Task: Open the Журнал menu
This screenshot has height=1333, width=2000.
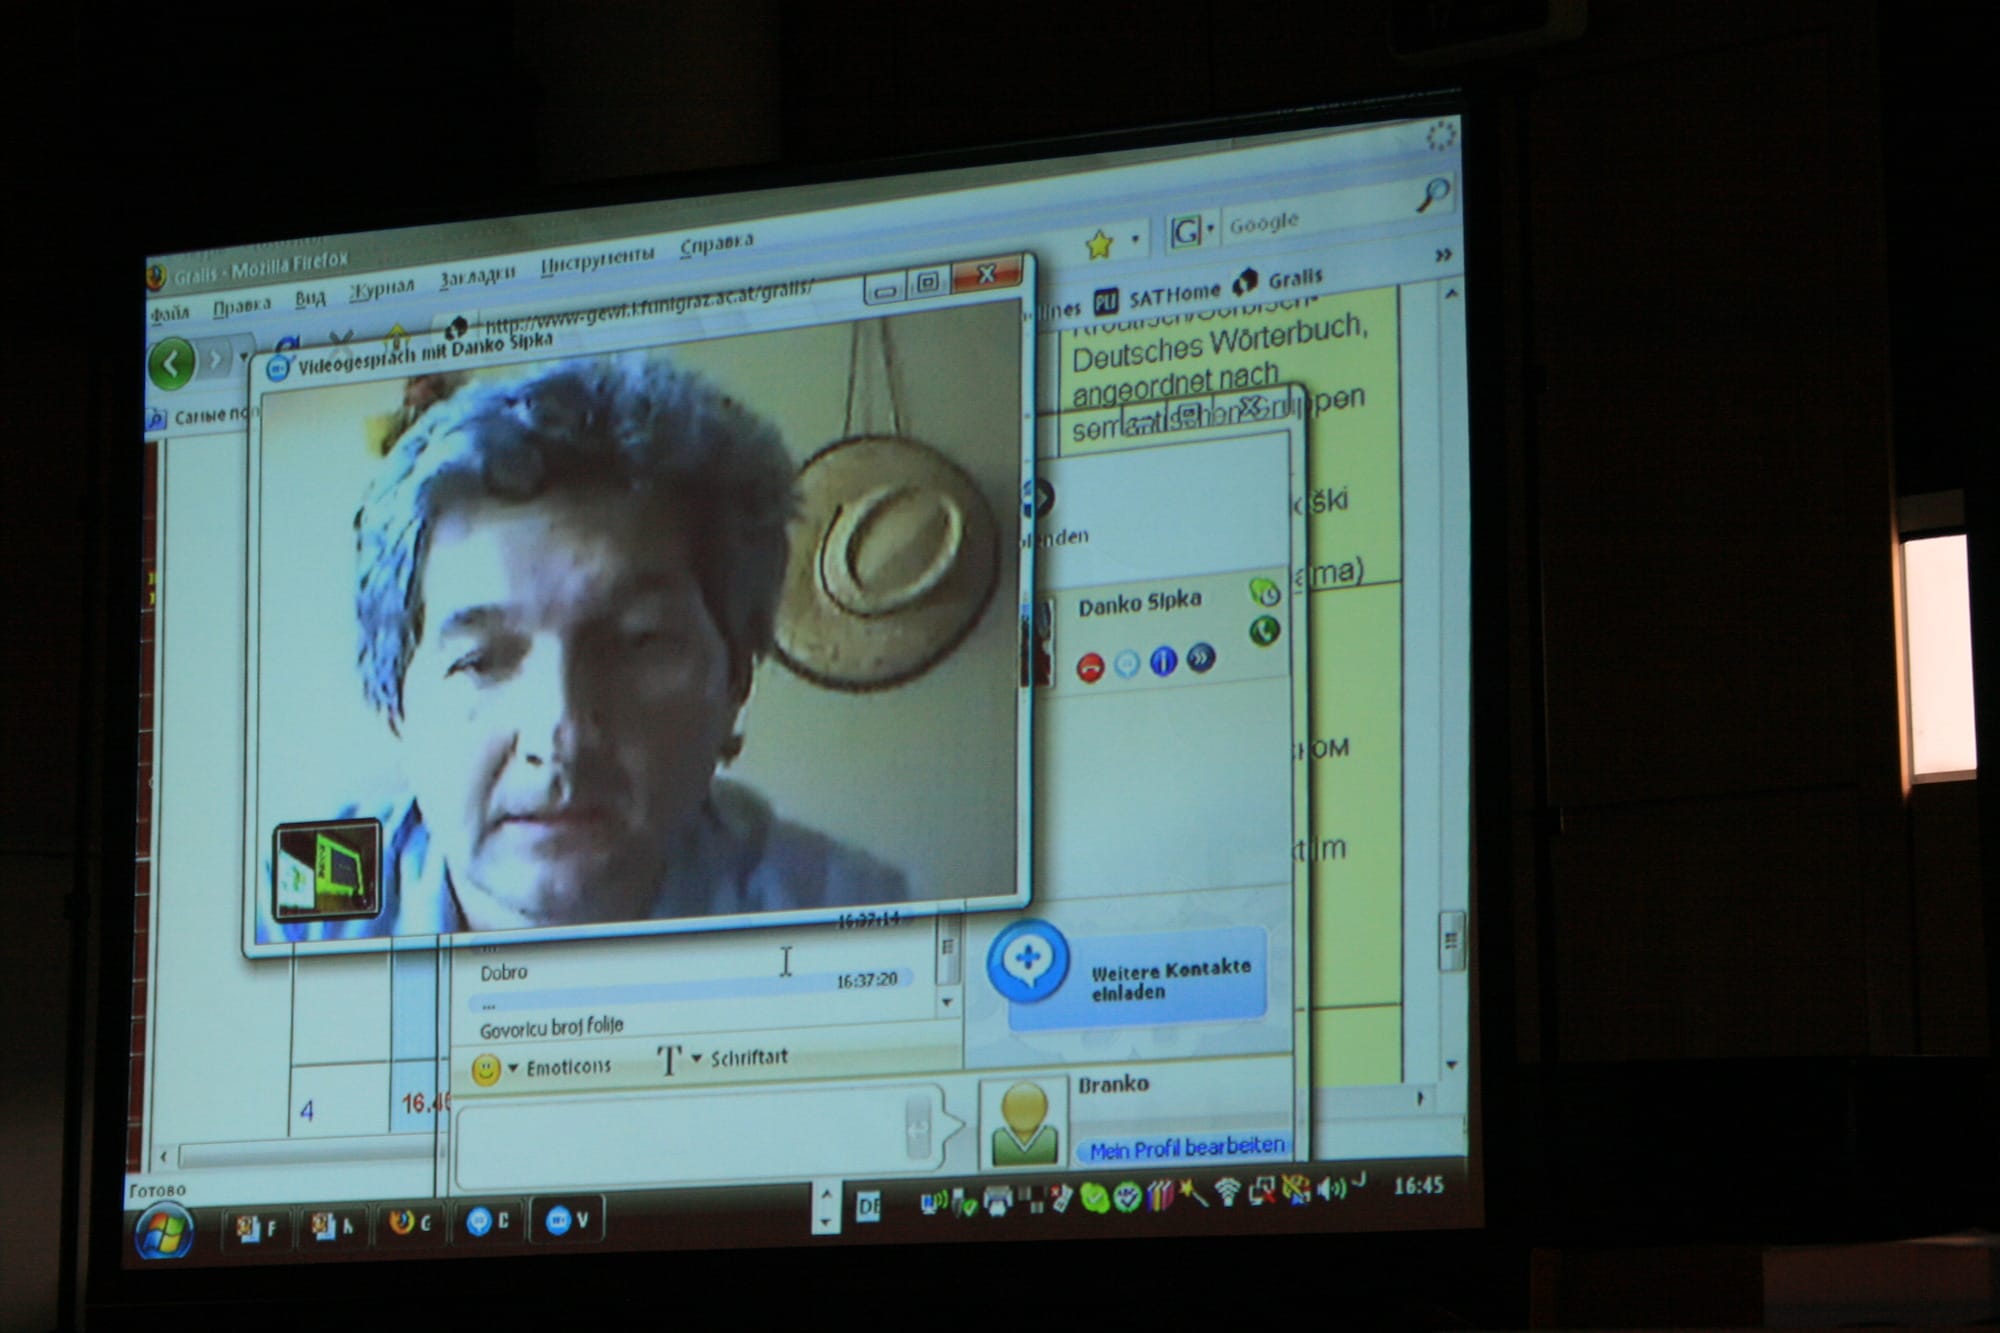Action: click(381, 289)
